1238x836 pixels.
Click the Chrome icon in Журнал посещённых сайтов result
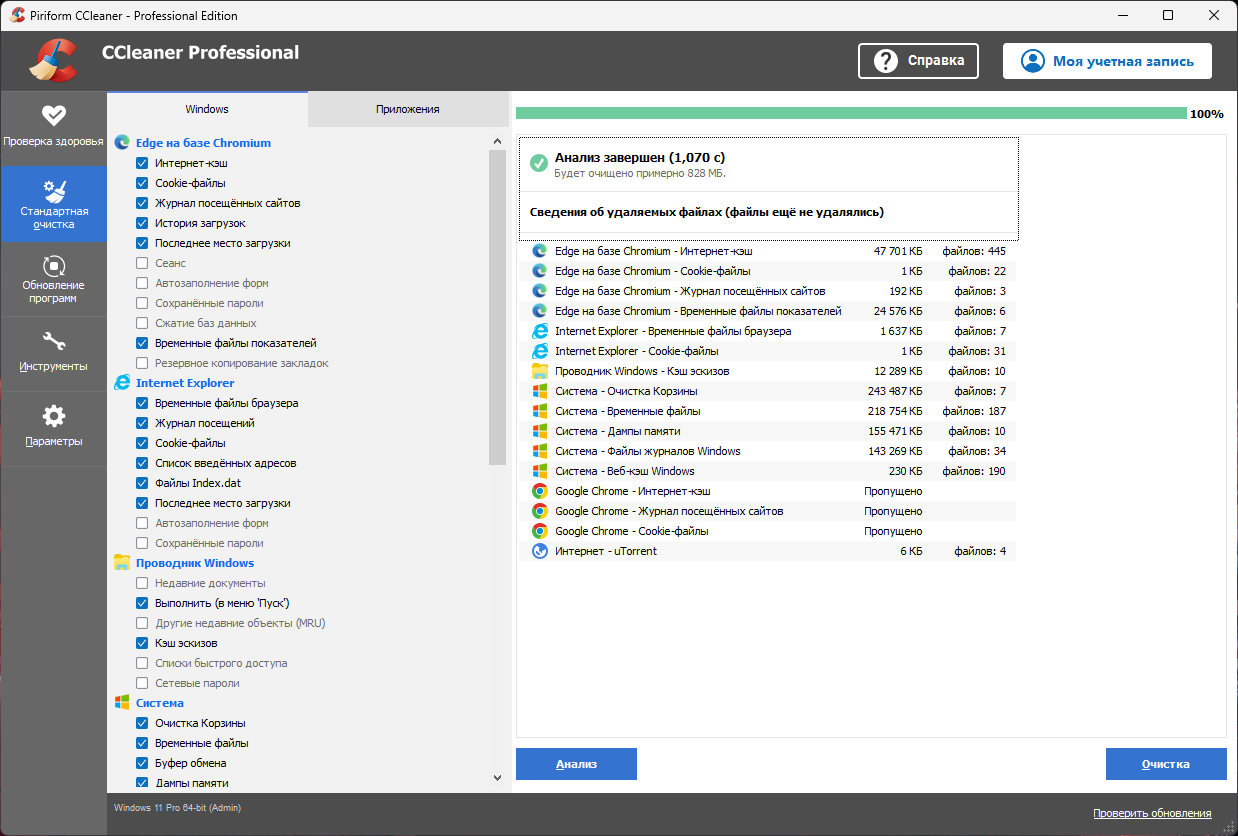click(540, 511)
